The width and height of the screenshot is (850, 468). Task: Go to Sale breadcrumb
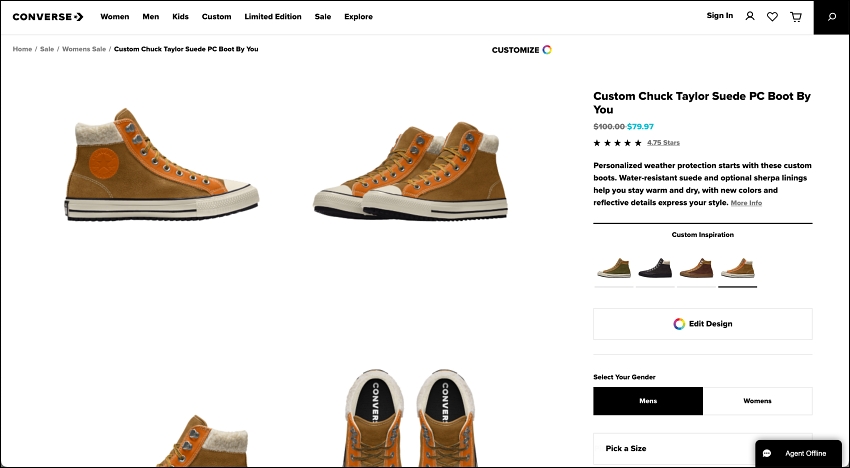click(x=47, y=49)
